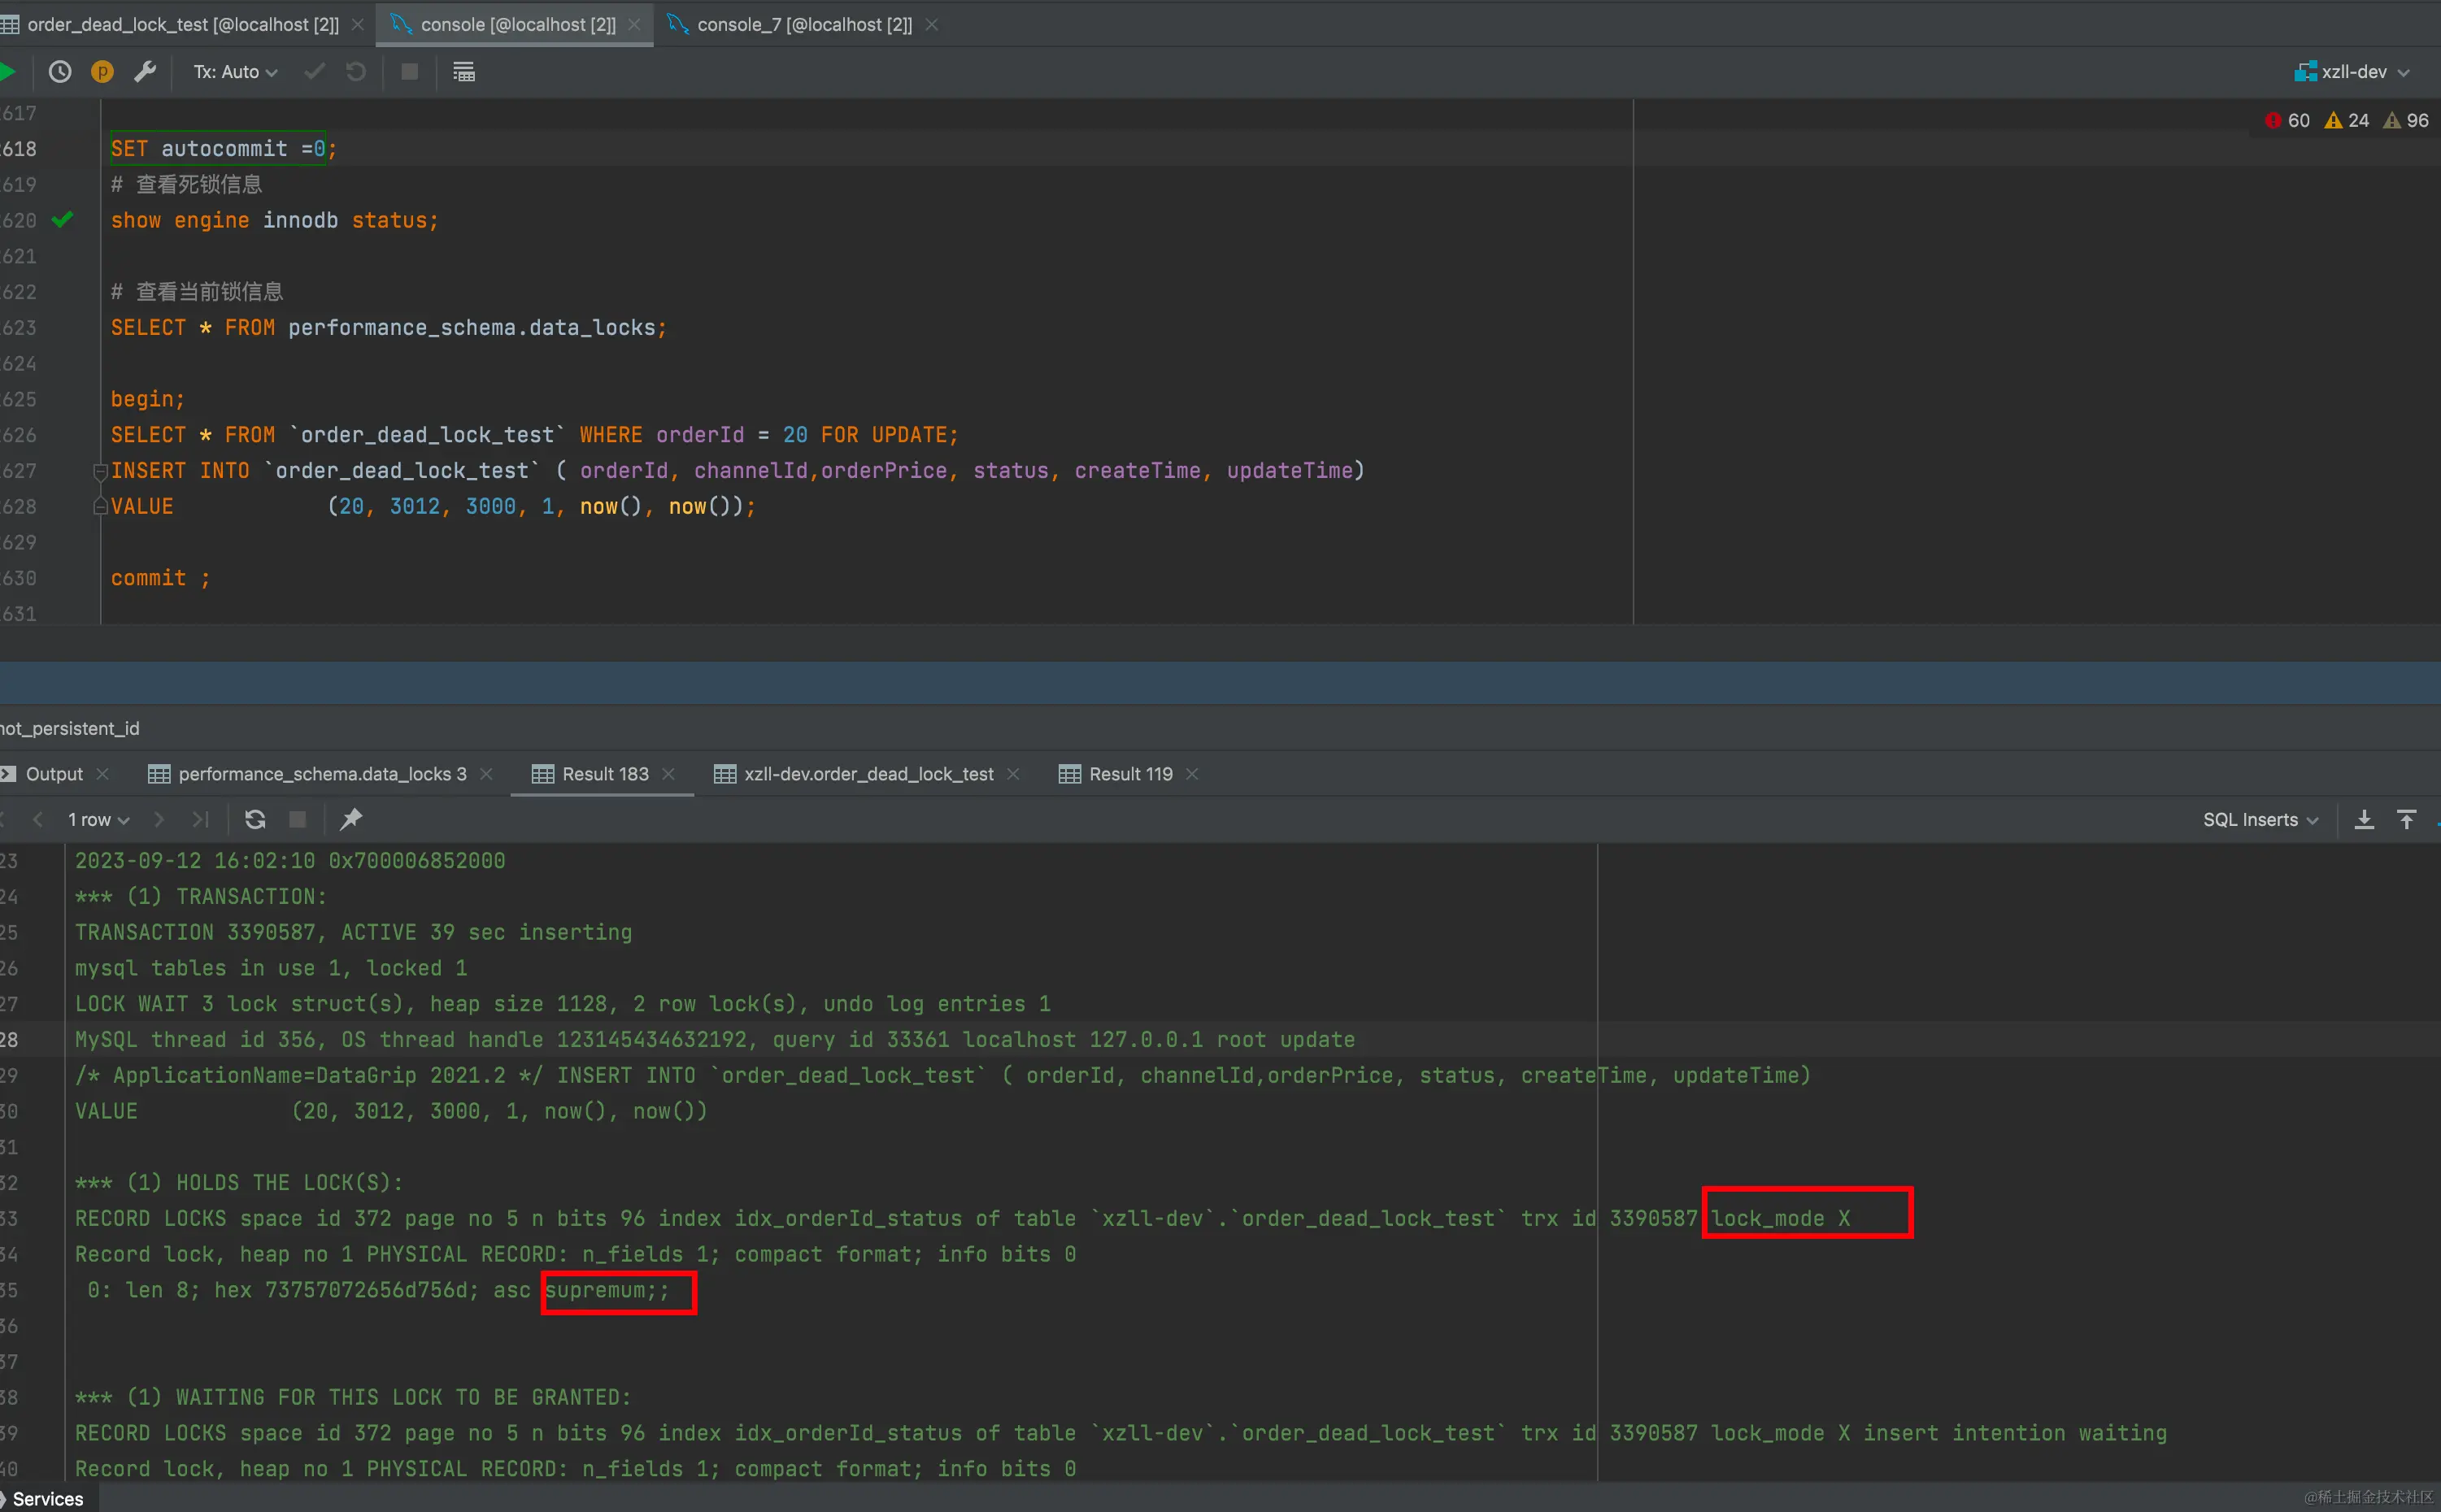This screenshot has width=2441, height=1512.
Task: Click the red errors count 60
Action: click(x=2287, y=121)
